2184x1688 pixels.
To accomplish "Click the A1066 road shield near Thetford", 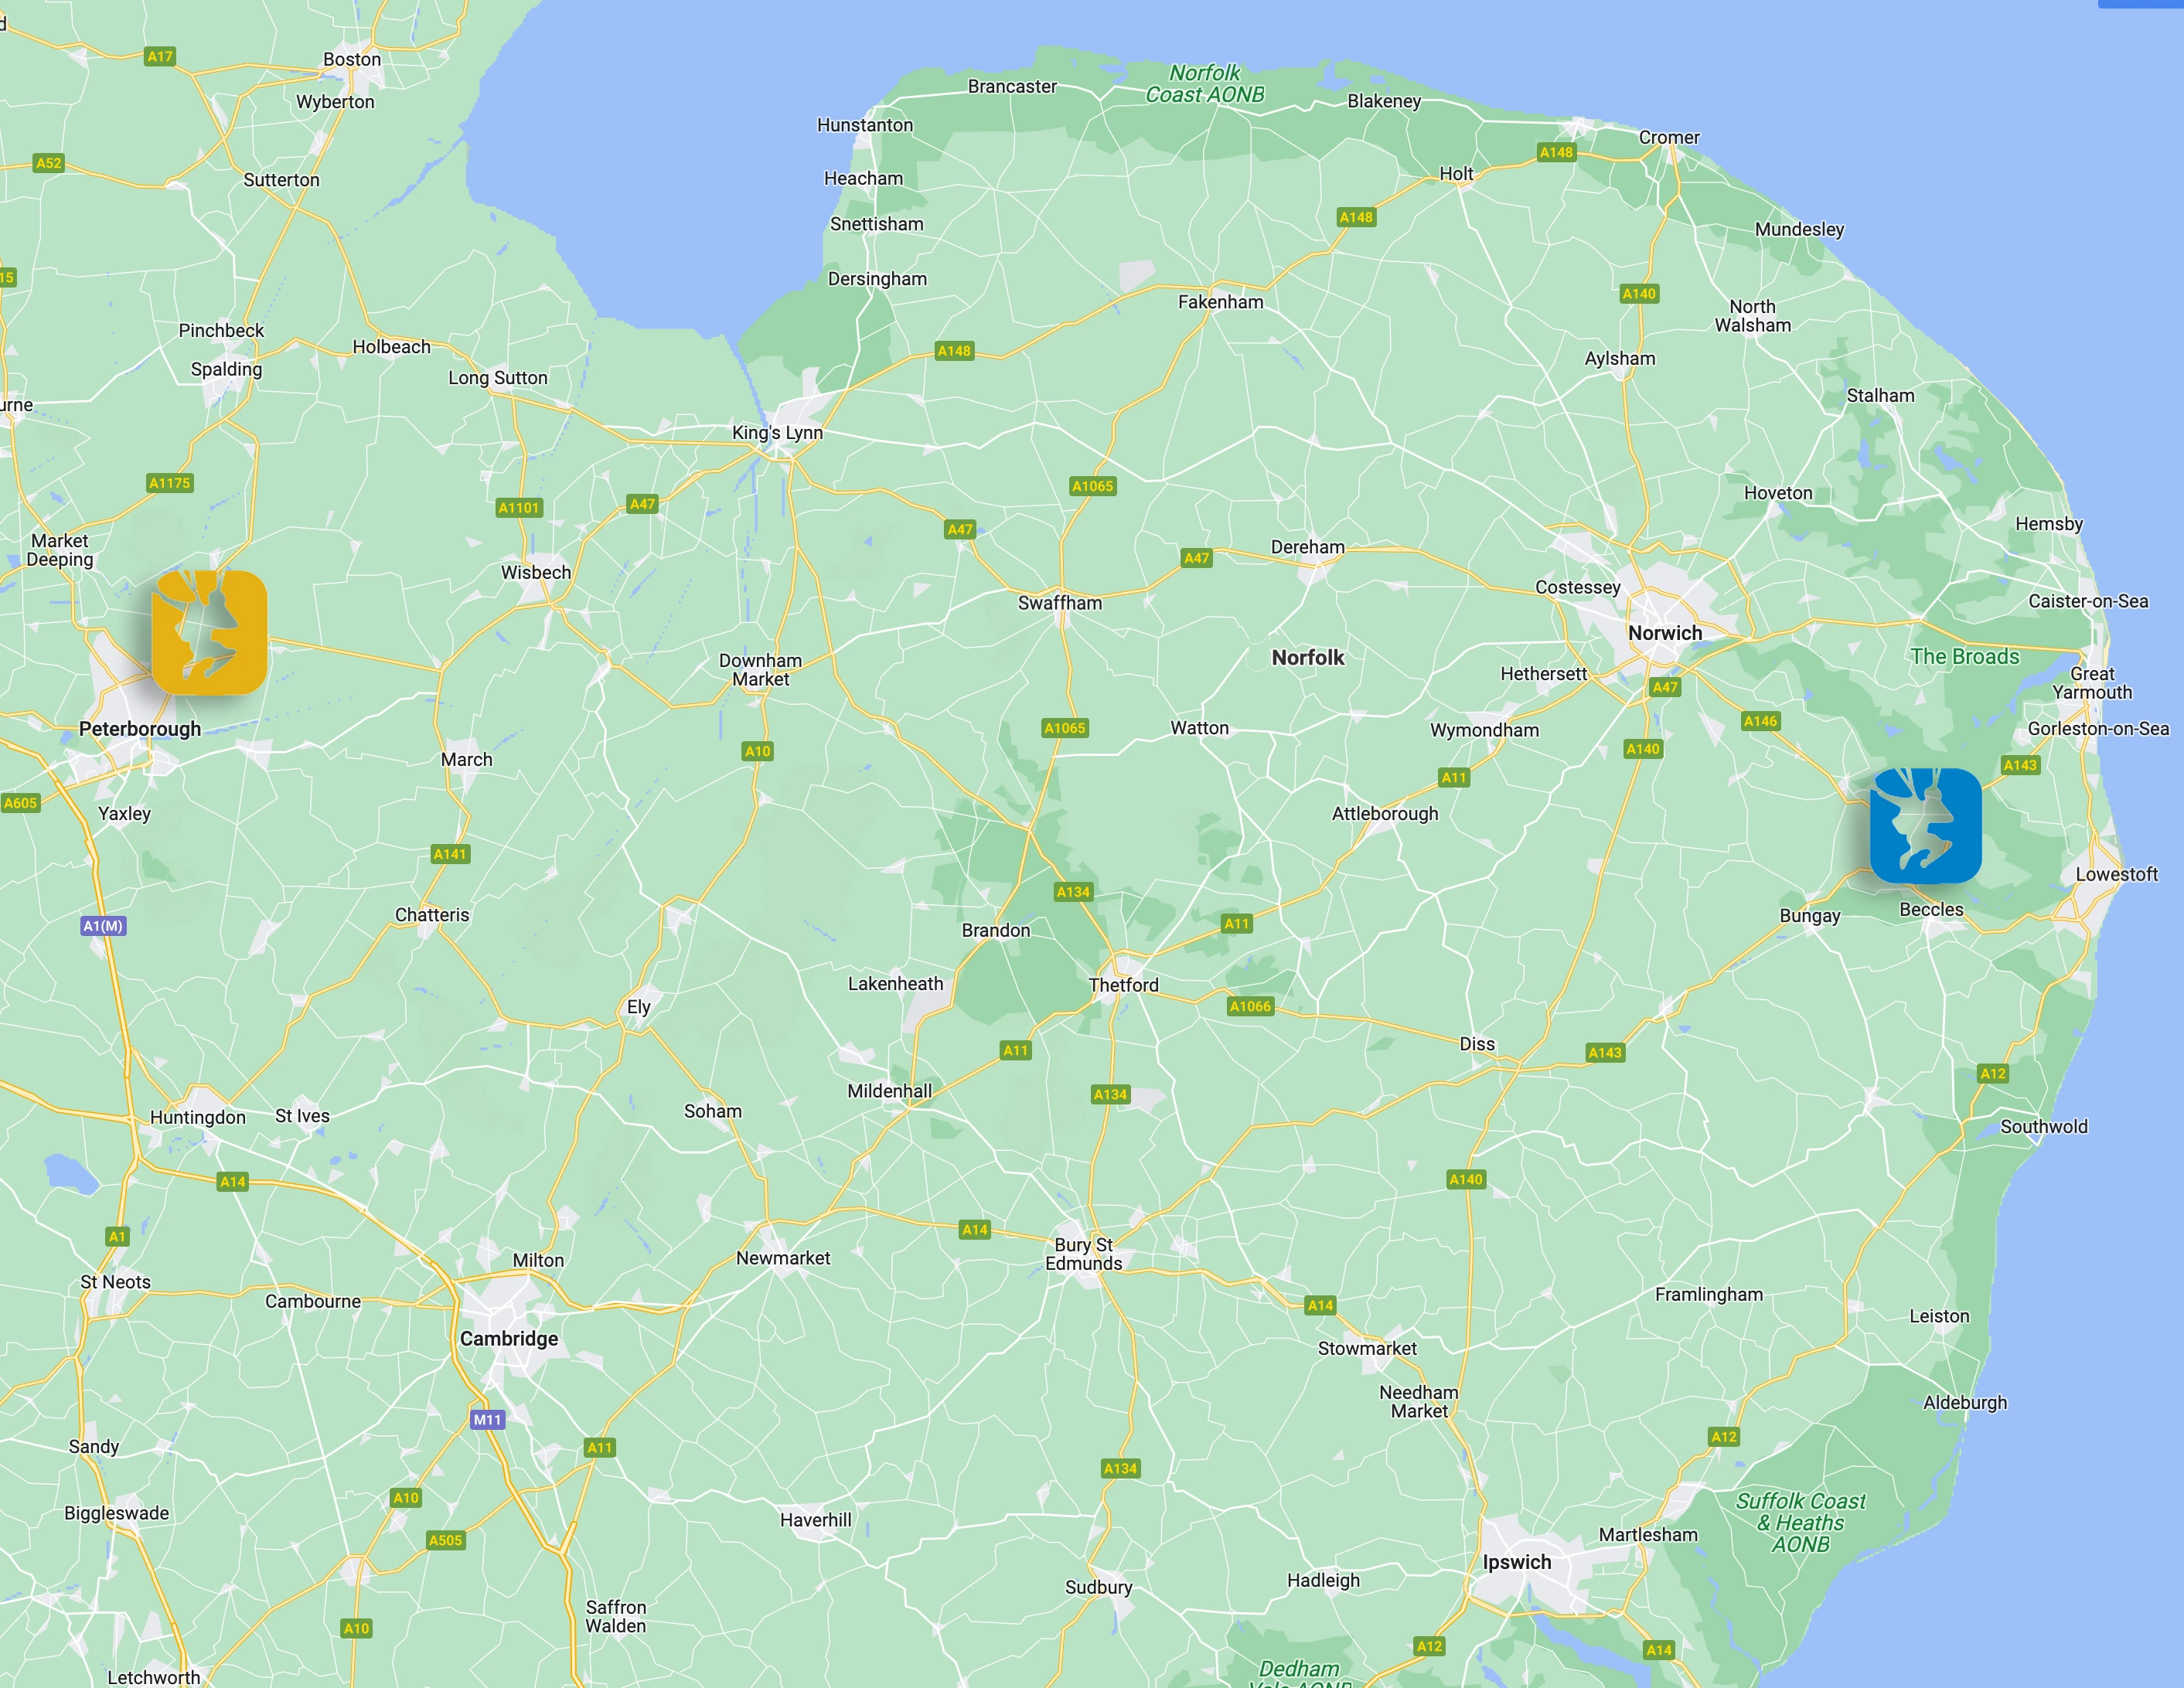I will point(1250,1006).
